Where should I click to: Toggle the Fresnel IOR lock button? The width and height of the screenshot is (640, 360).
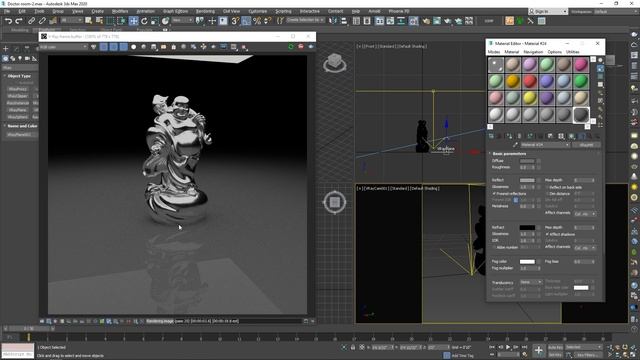(516, 200)
